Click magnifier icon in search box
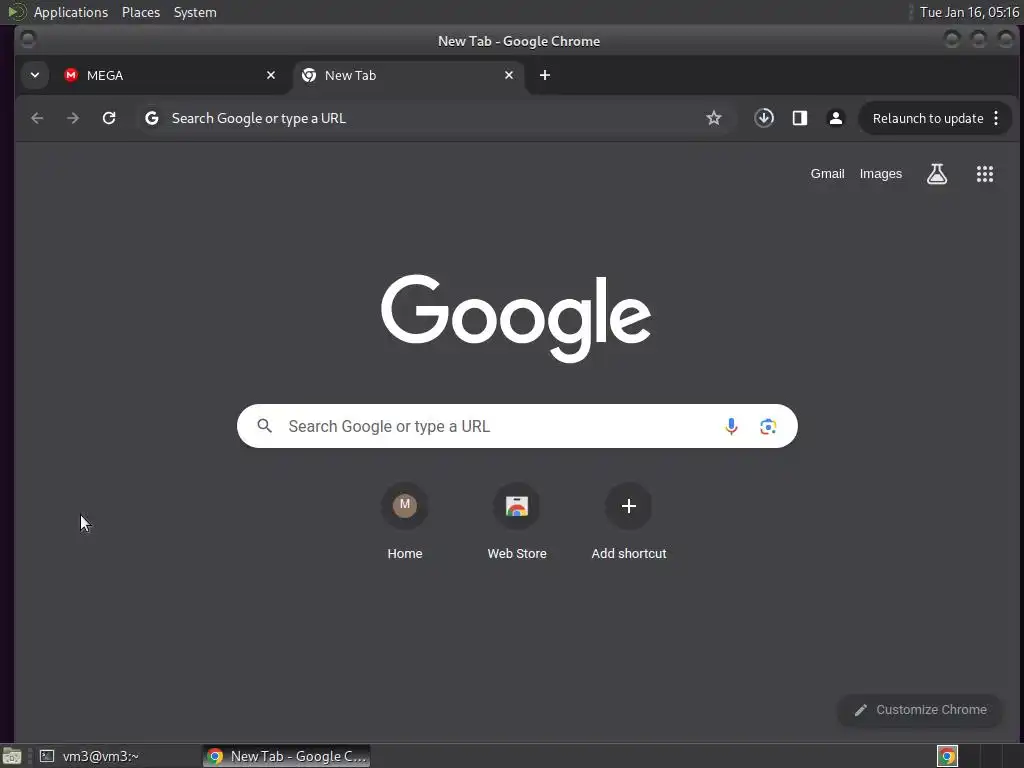1024x768 pixels. 264,426
